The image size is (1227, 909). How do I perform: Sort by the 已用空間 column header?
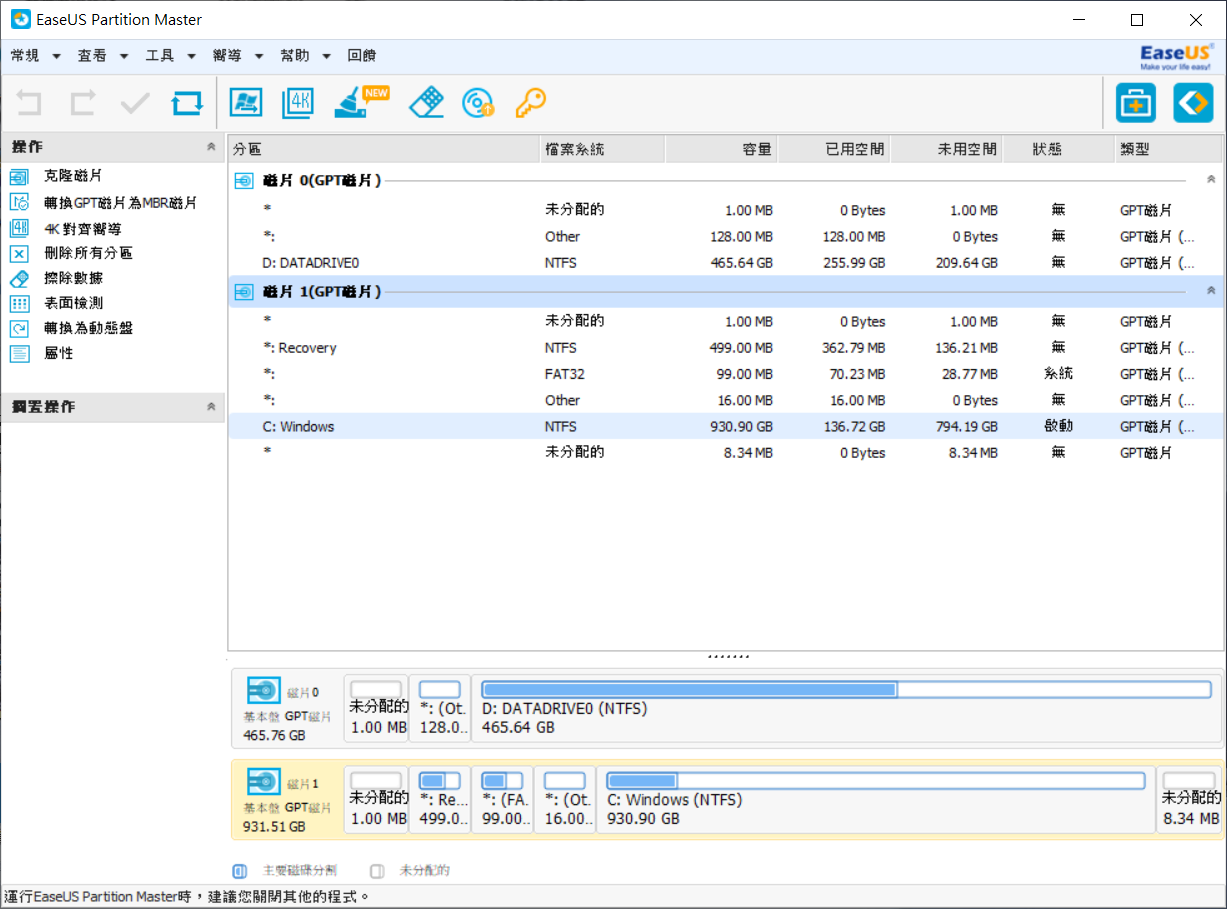[833, 149]
